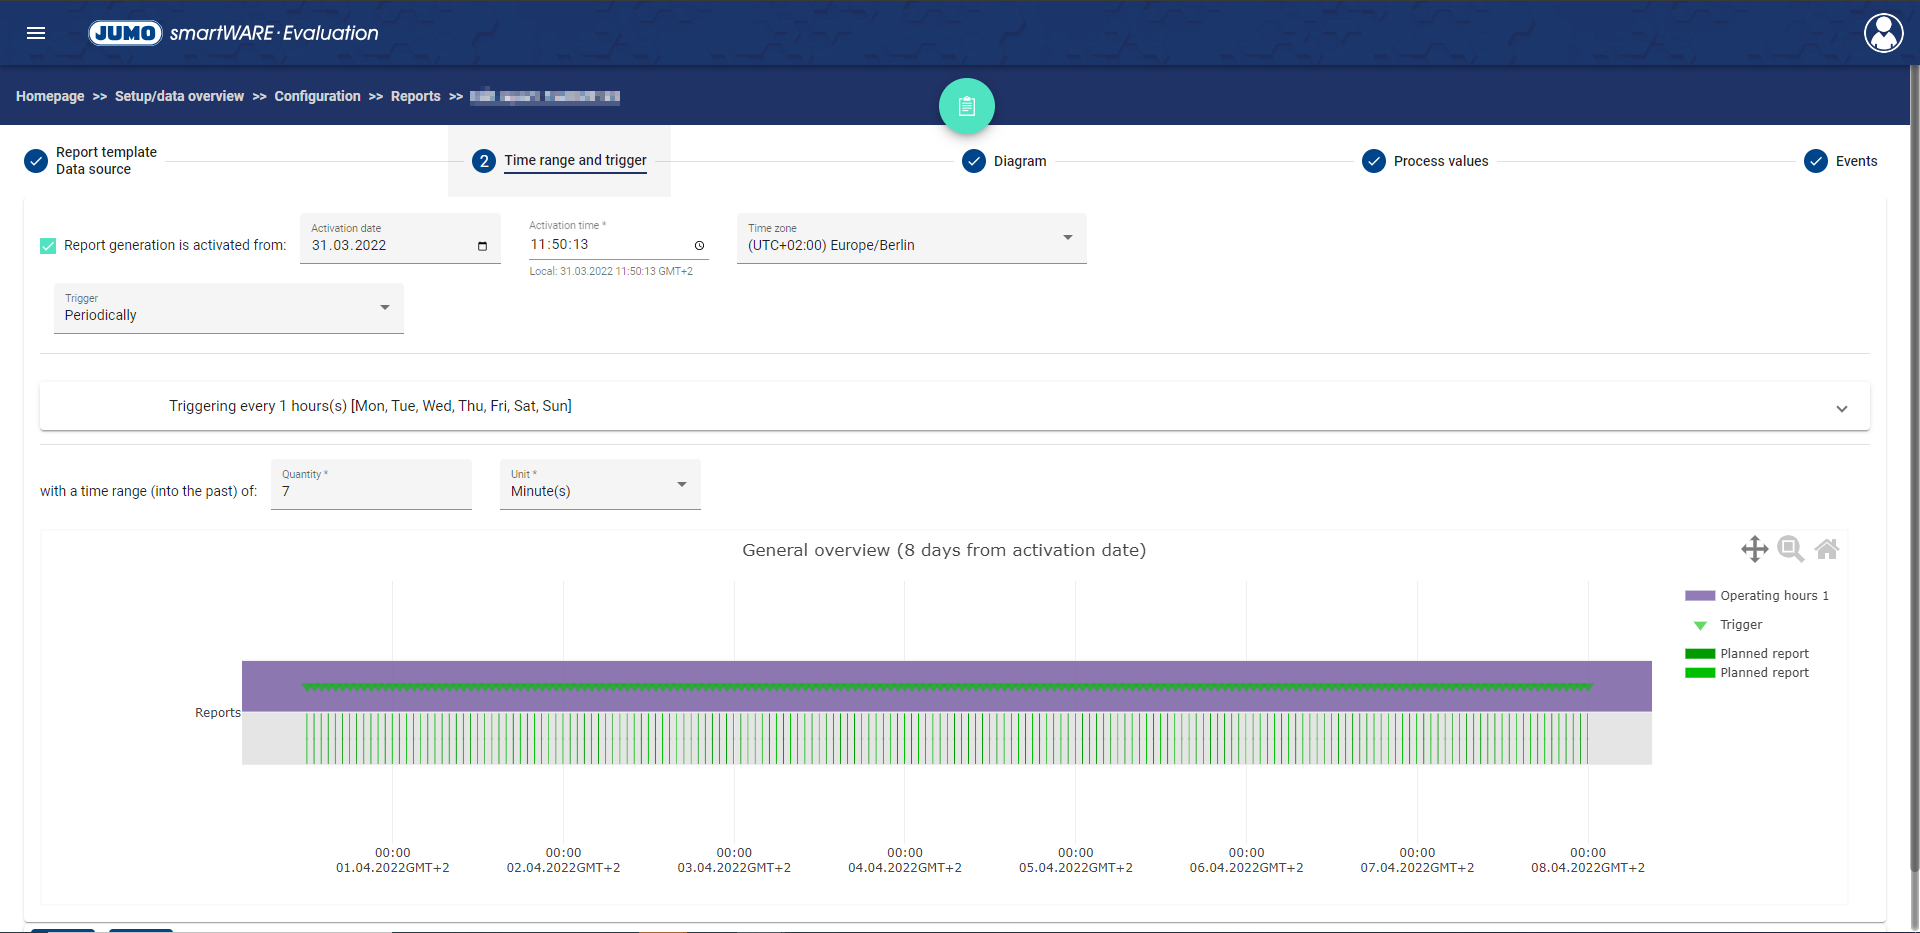
Task: Click the green clipboard report button
Action: click(966, 106)
